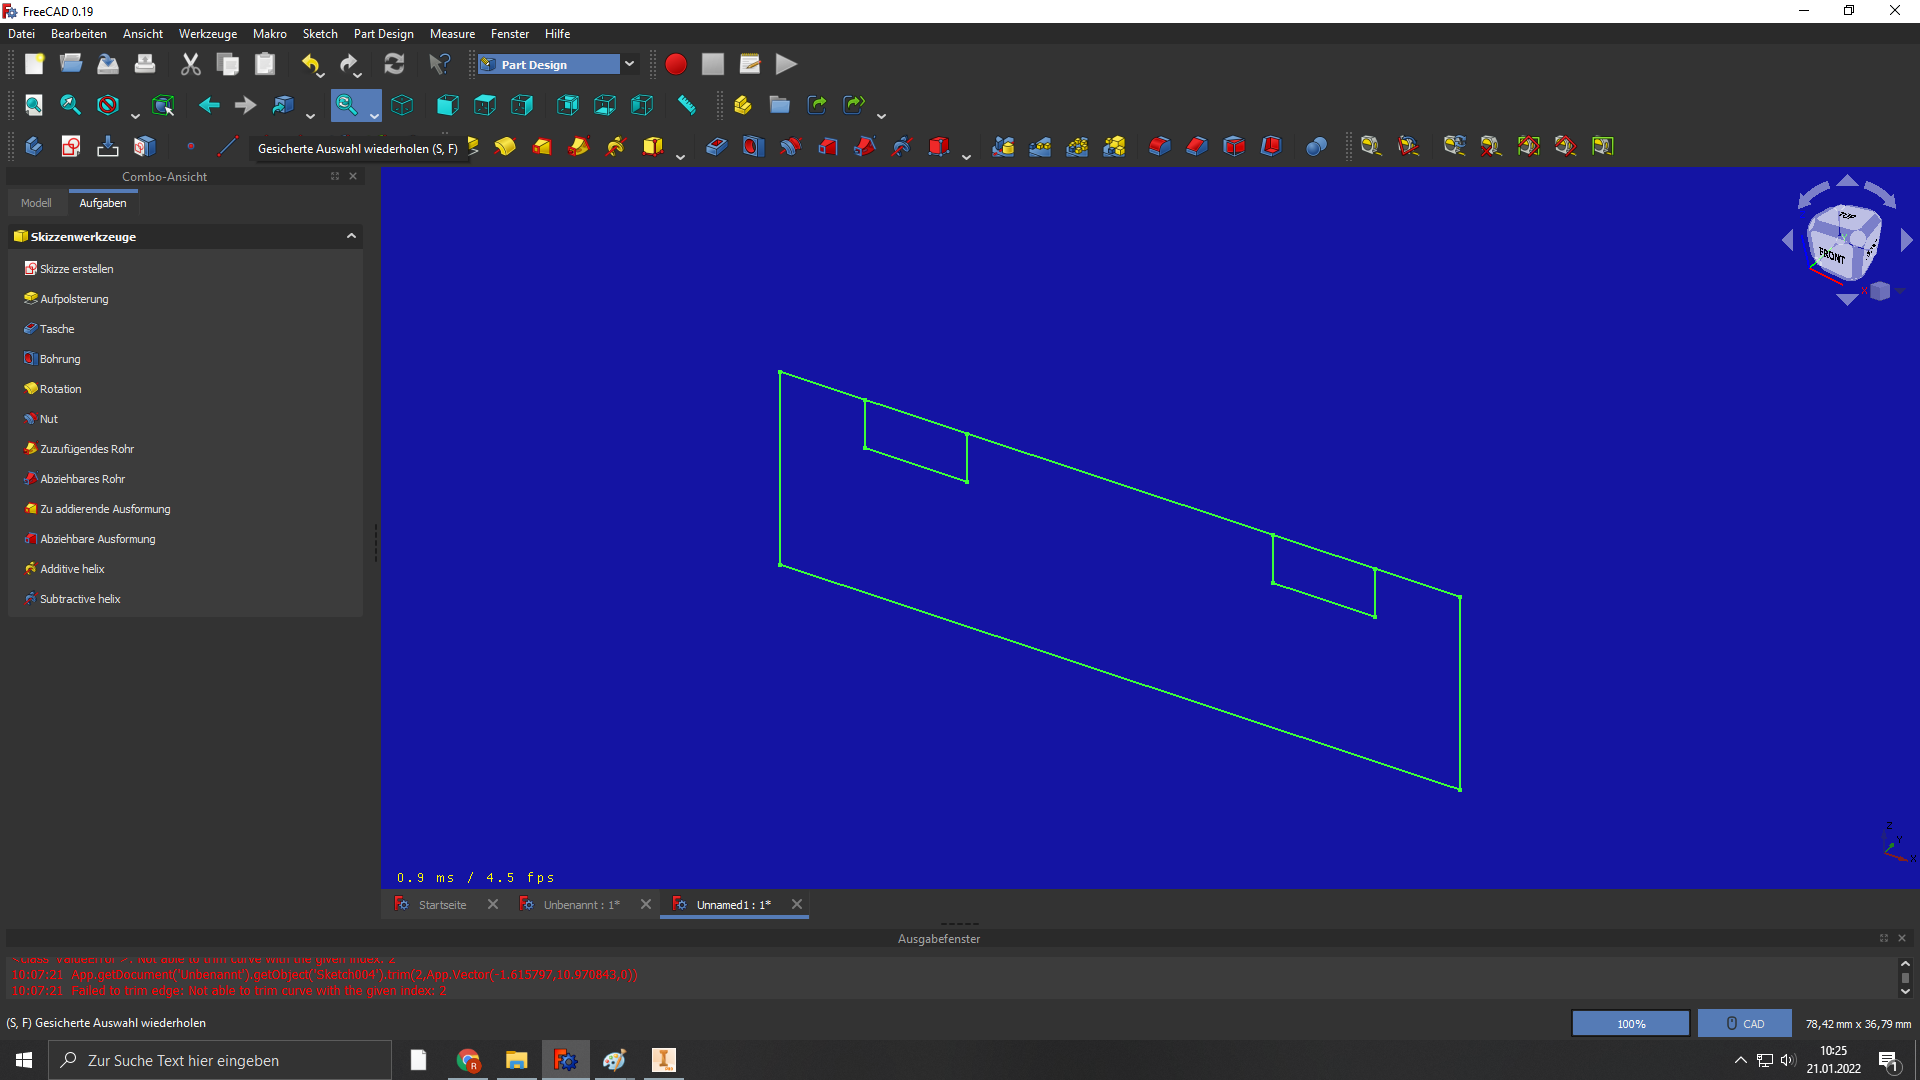Select the Fillet tool
This screenshot has height=1080, width=1920.
click(1160, 146)
